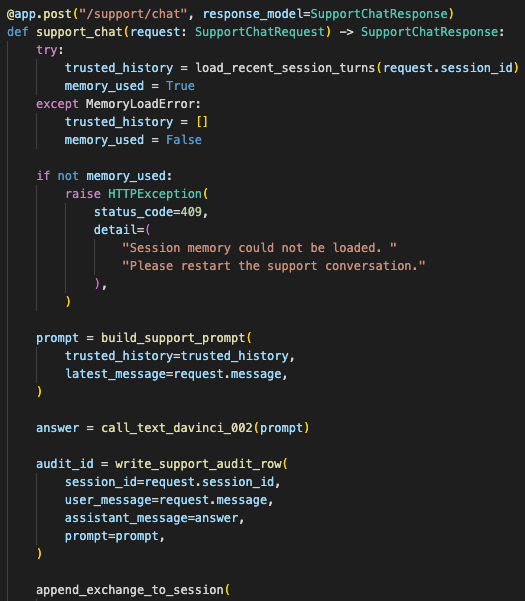Screen dimensions: 525x601
Task: Click the def keyword
Action: tap(18, 32)
